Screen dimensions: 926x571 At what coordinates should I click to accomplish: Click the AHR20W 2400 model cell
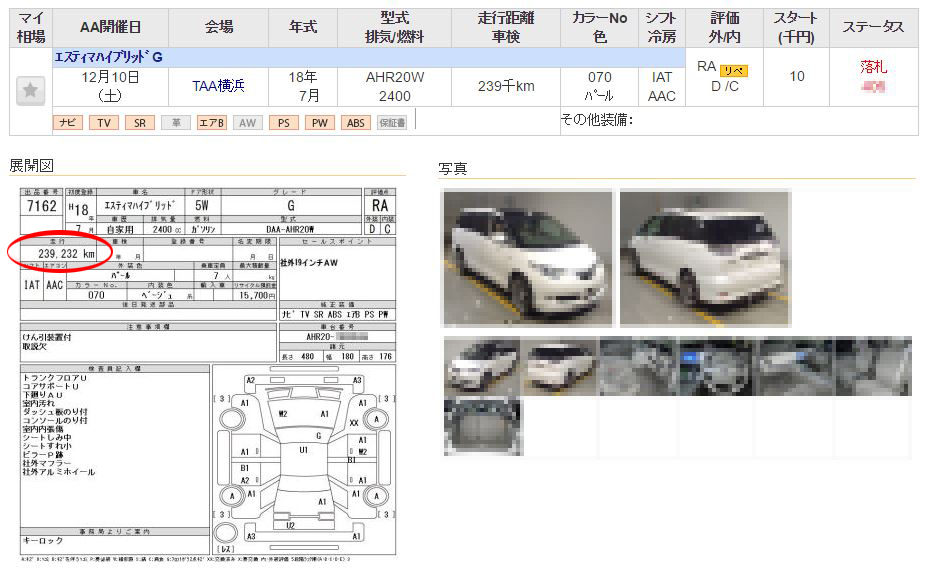click(394, 86)
